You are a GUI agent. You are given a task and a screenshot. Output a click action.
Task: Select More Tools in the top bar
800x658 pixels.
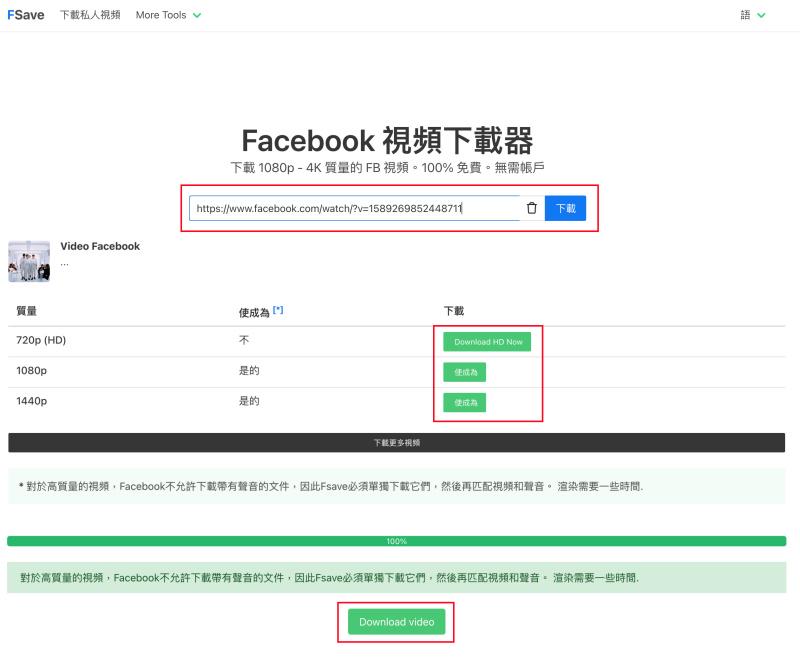(167, 15)
